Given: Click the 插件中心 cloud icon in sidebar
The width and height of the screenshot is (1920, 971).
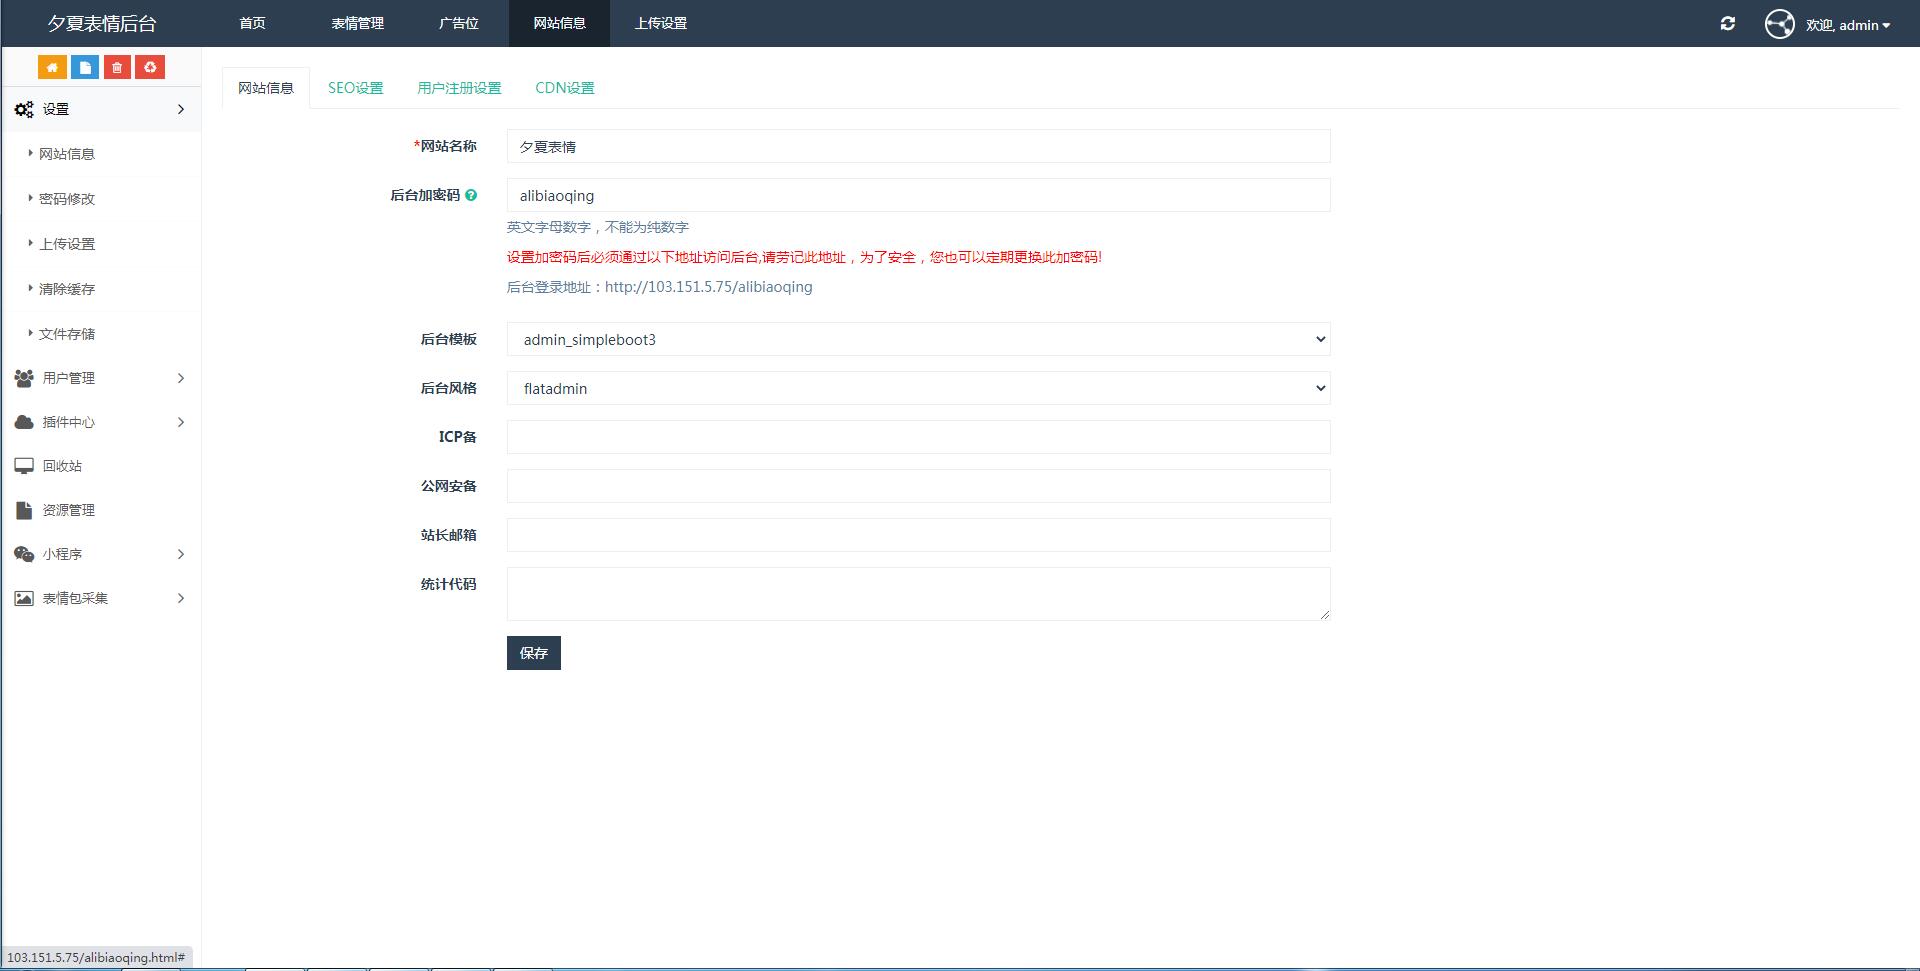Looking at the screenshot, I should 23,421.
